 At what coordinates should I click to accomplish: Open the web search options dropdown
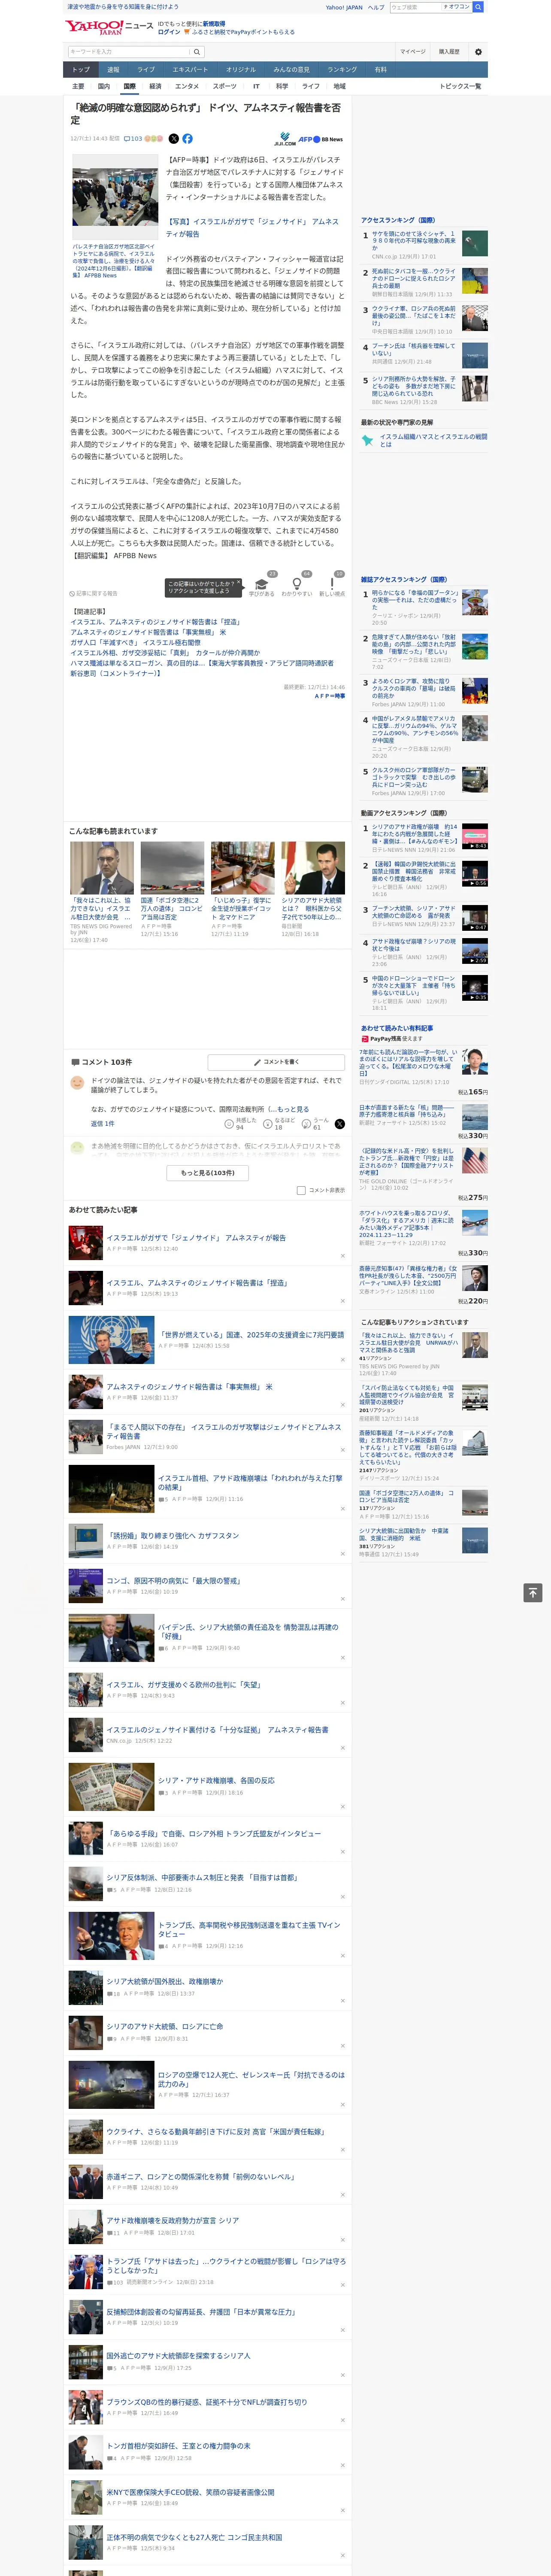tap(456, 7)
